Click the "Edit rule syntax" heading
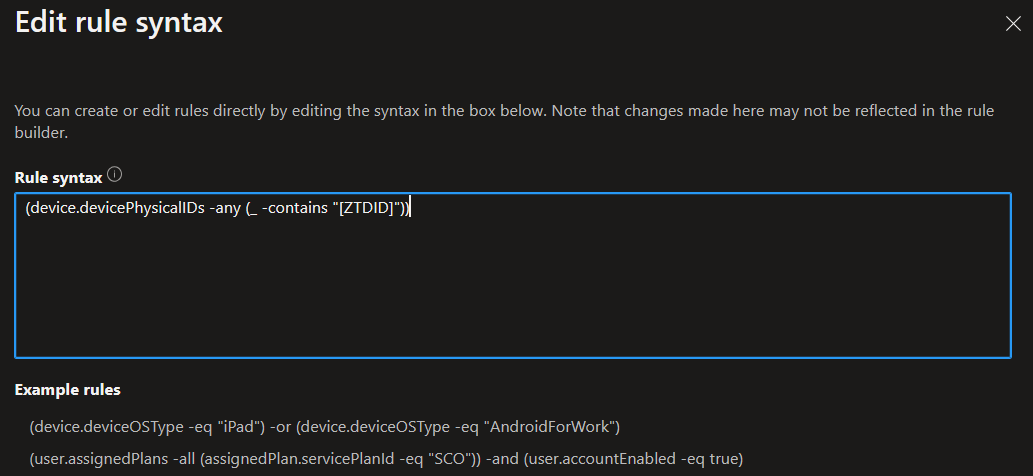The width and height of the screenshot is (1033, 476). coord(118,22)
